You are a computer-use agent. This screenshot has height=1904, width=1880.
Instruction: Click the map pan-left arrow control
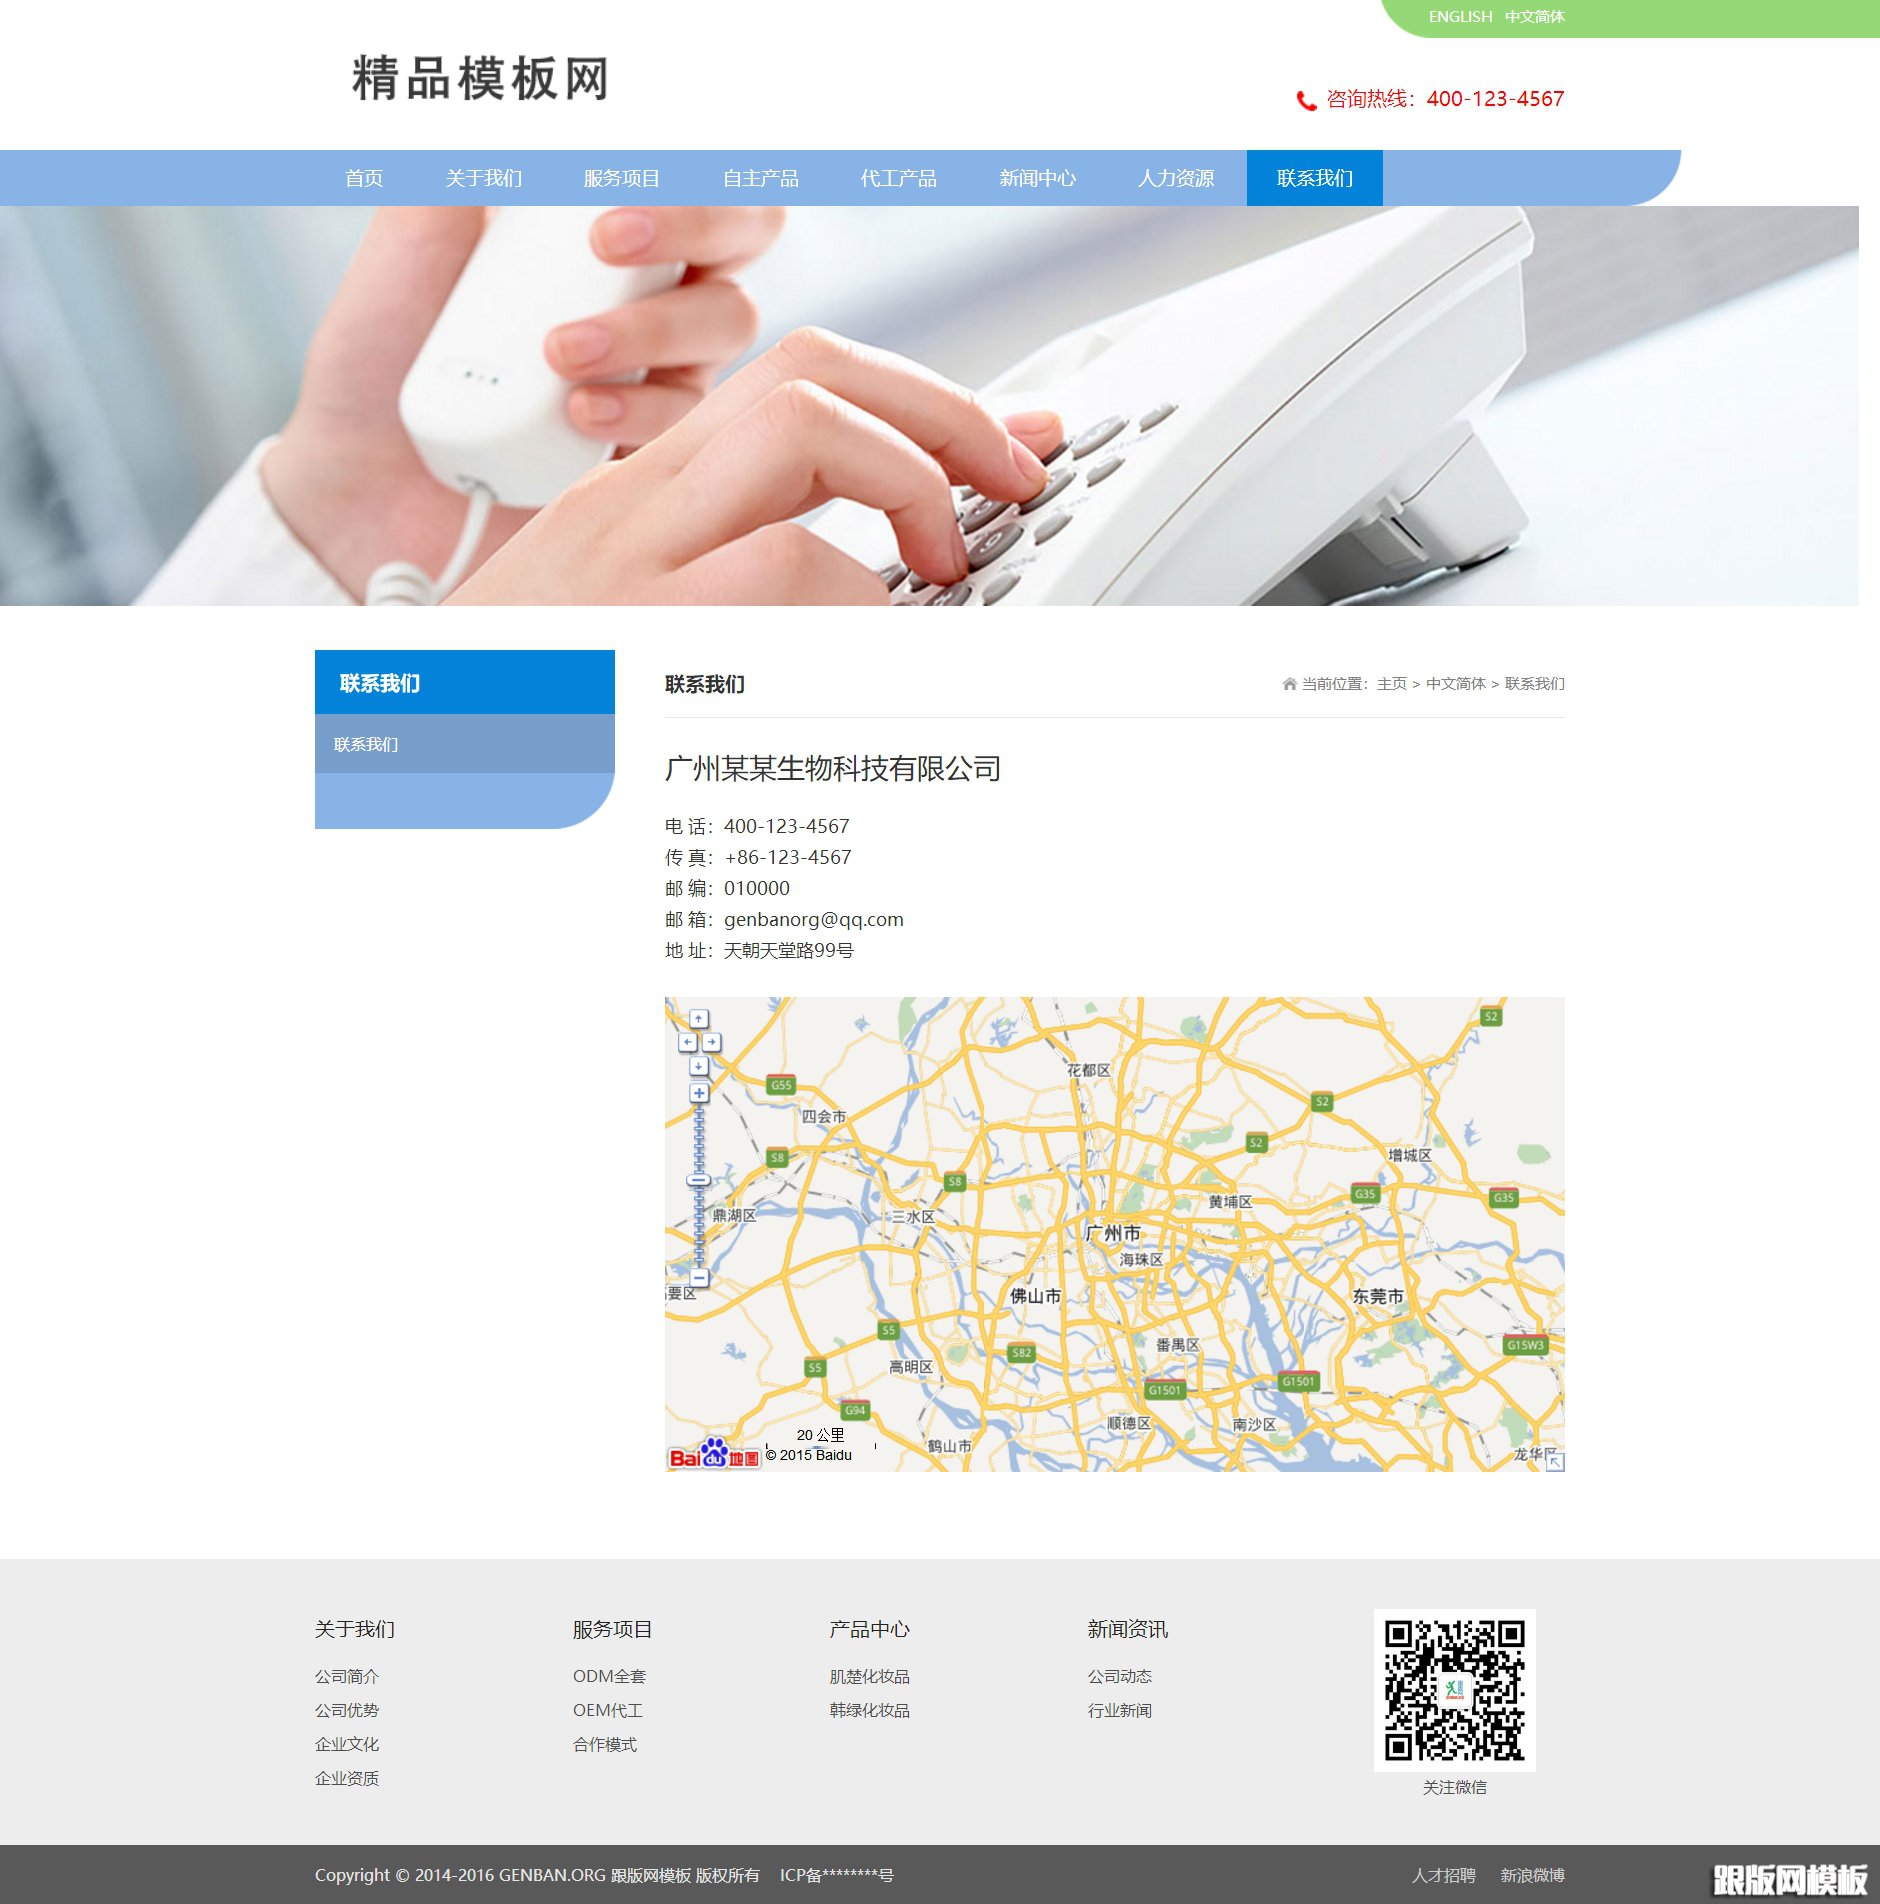(x=688, y=1042)
